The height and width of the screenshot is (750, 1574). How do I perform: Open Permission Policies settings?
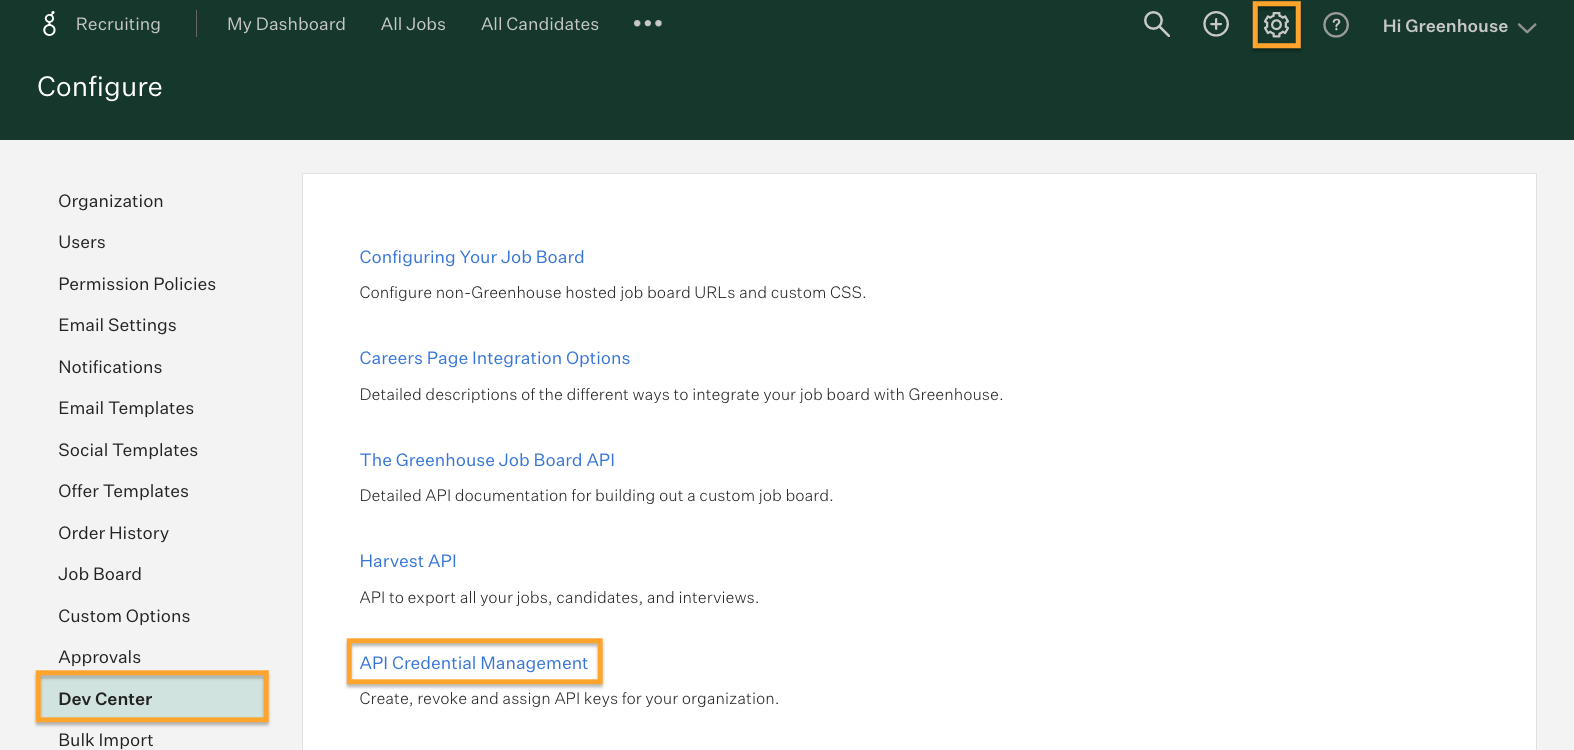[137, 284]
